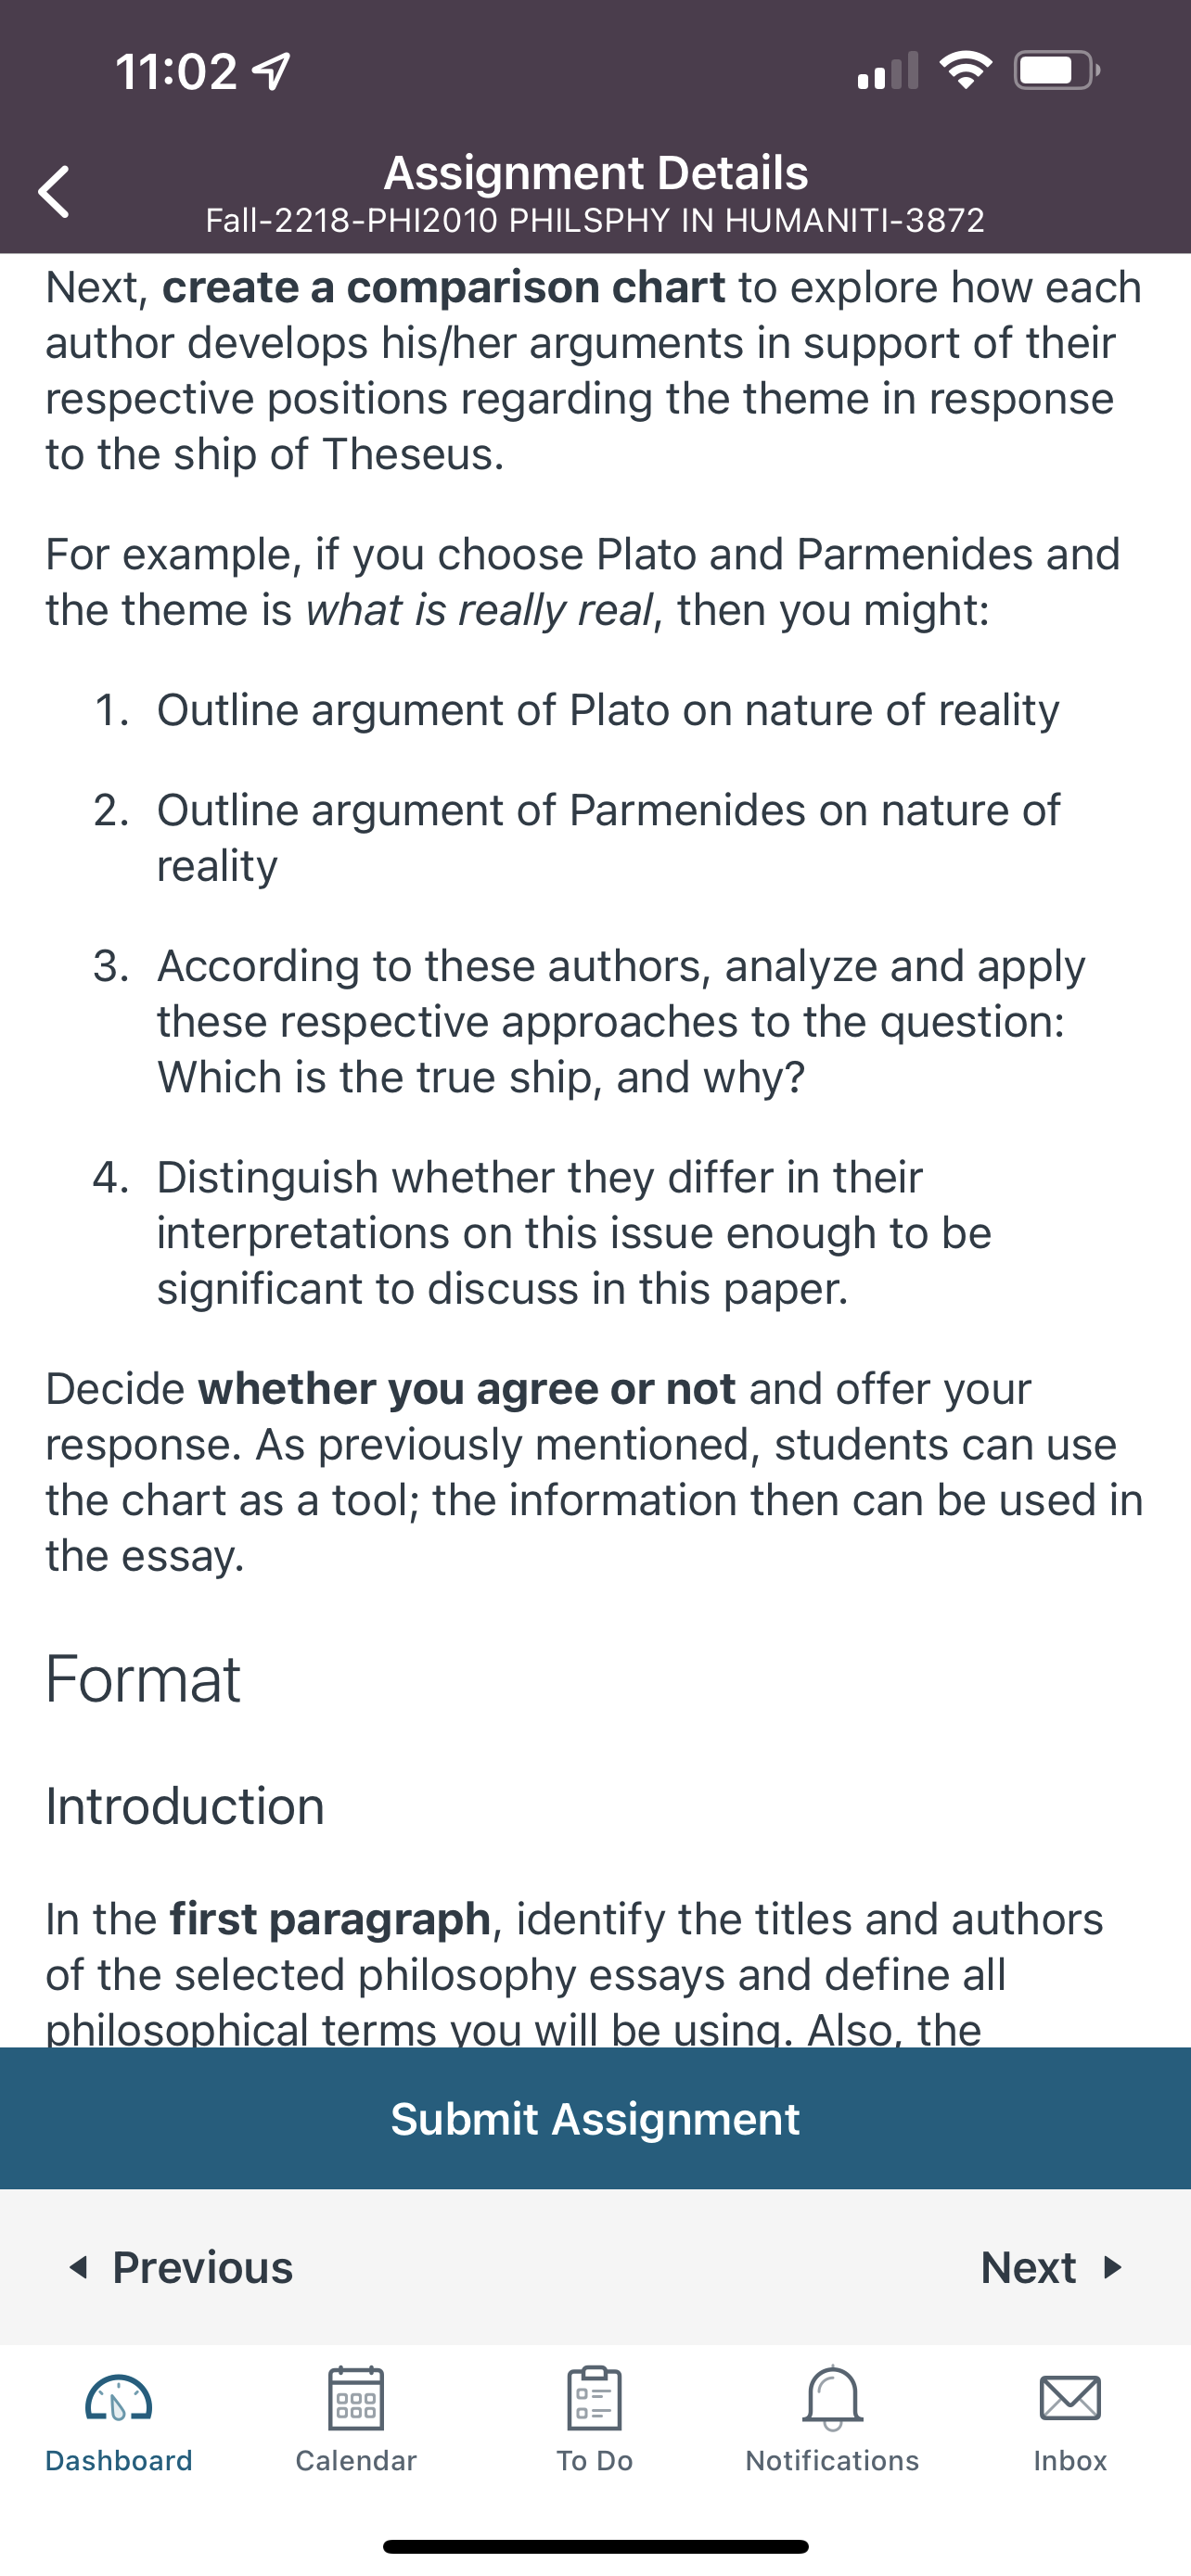Tap the iOS home indicator bar

click(595, 2546)
